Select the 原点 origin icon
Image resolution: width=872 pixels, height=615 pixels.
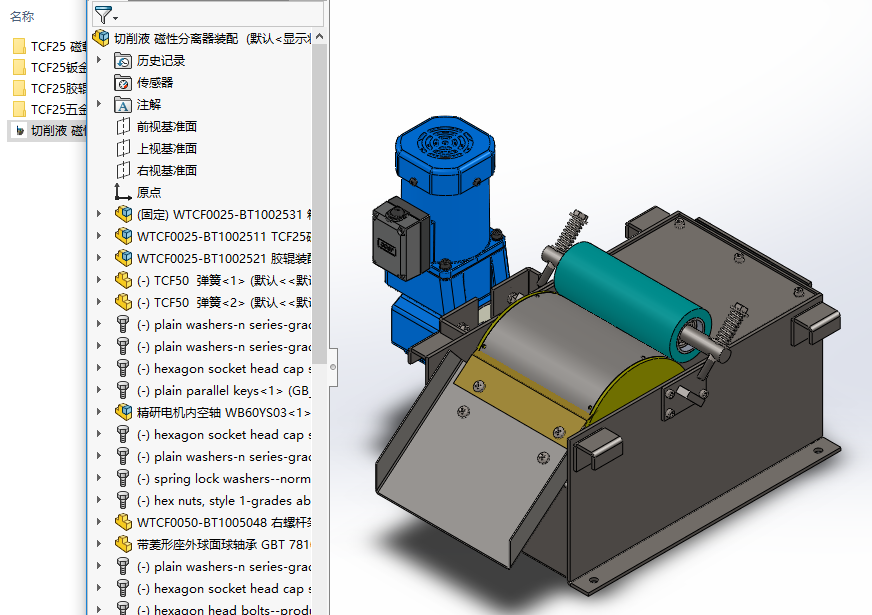pyautogui.click(x=123, y=192)
